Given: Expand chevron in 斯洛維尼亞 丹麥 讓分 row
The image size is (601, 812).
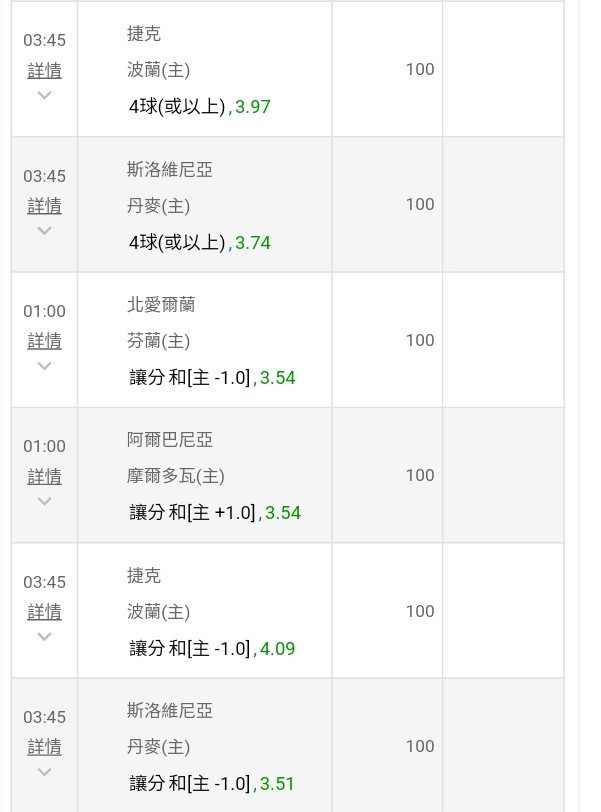Looking at the screenshot, I should [45, 772].
